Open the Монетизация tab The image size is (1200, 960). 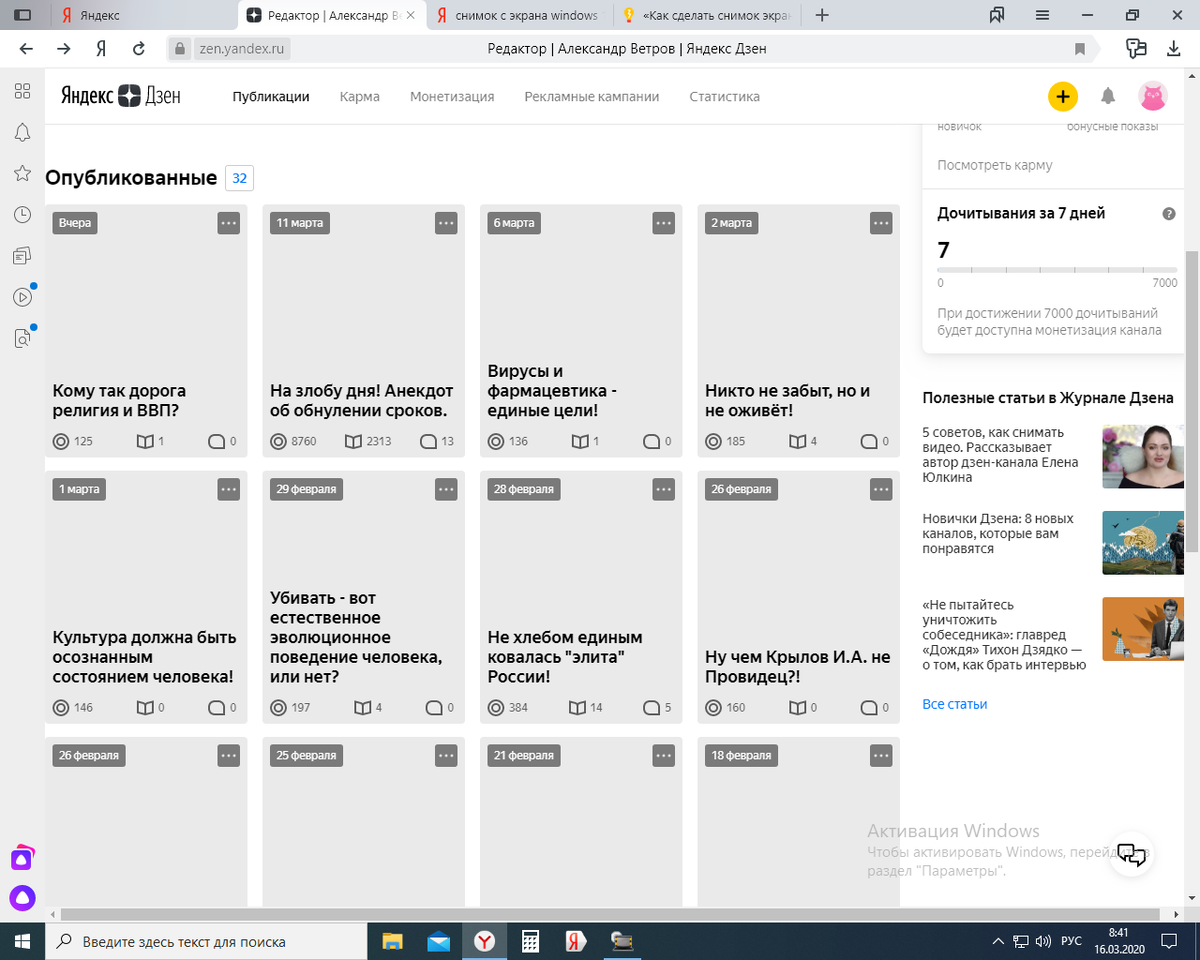click(452, 97)
